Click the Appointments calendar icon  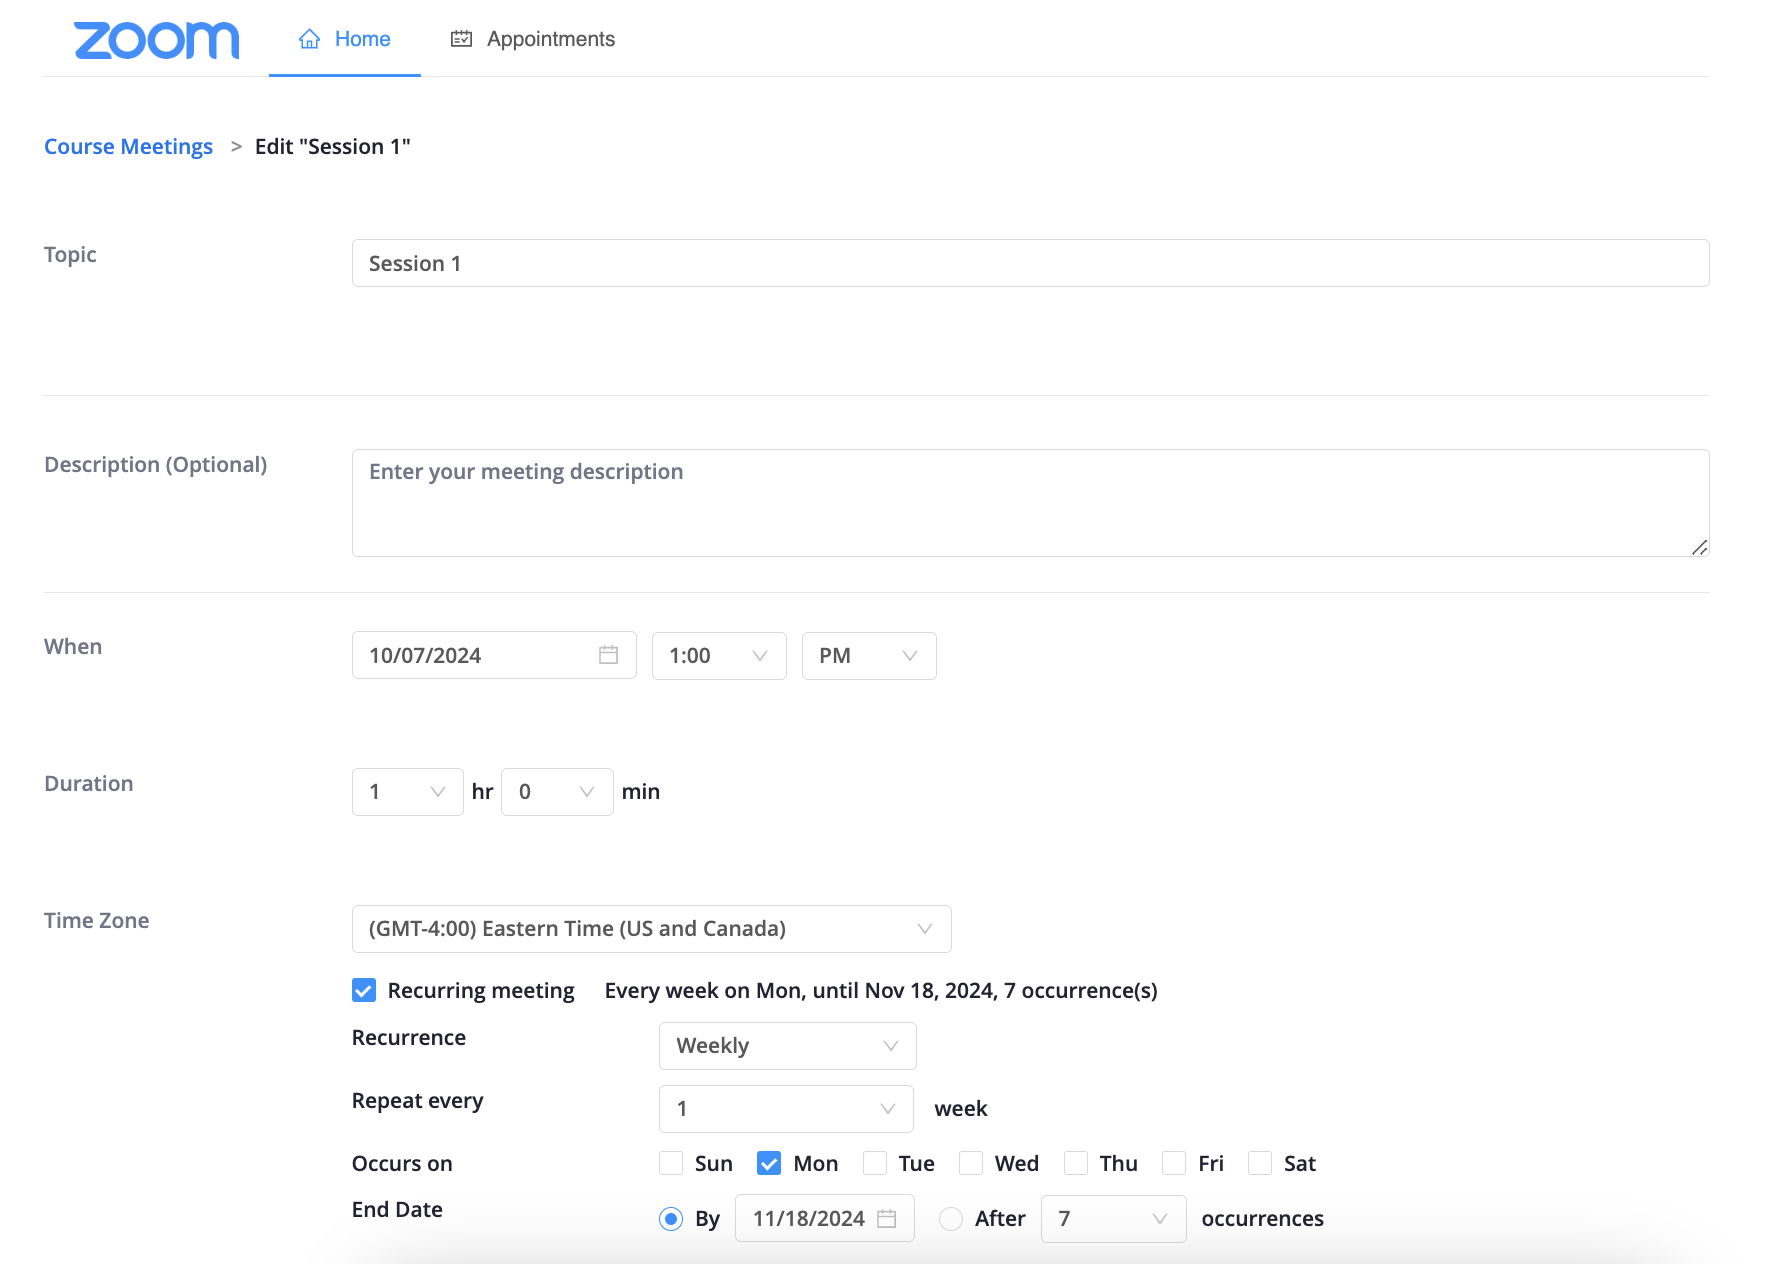click(461, 38)
